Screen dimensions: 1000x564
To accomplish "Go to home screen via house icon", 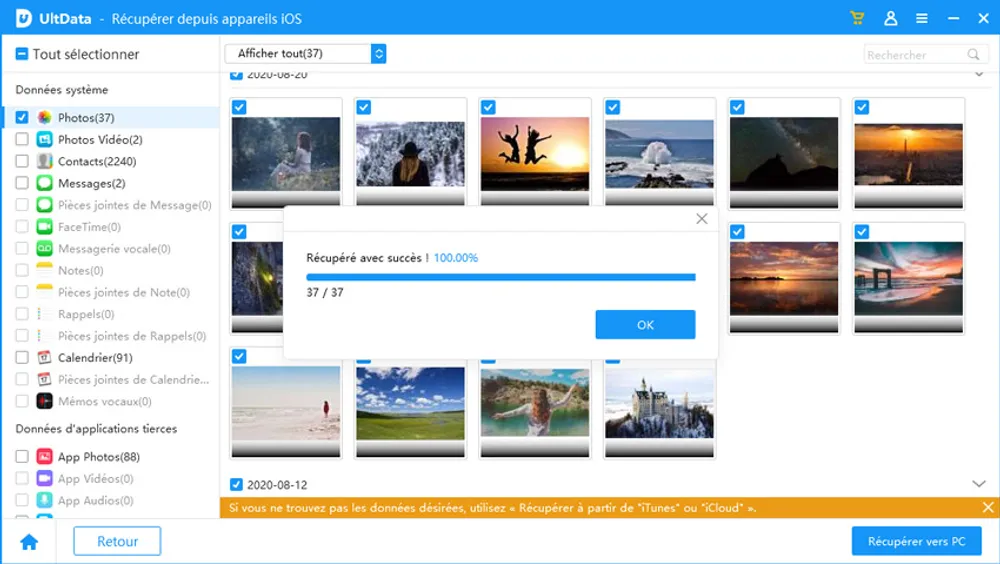I will [x=29, y=542].
